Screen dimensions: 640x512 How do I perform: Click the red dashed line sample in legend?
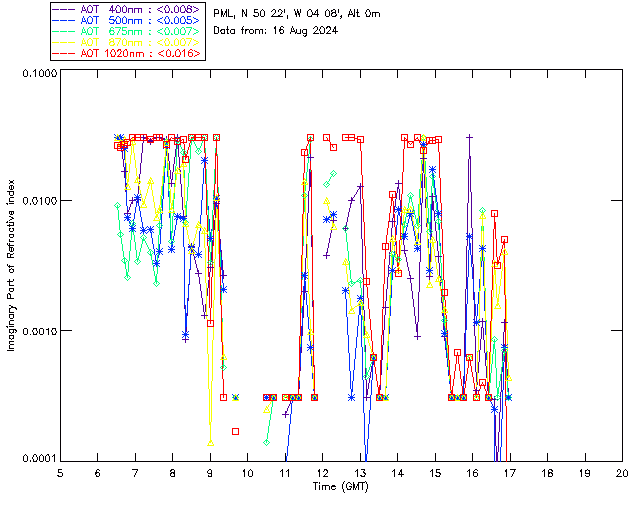coord(64,53)
